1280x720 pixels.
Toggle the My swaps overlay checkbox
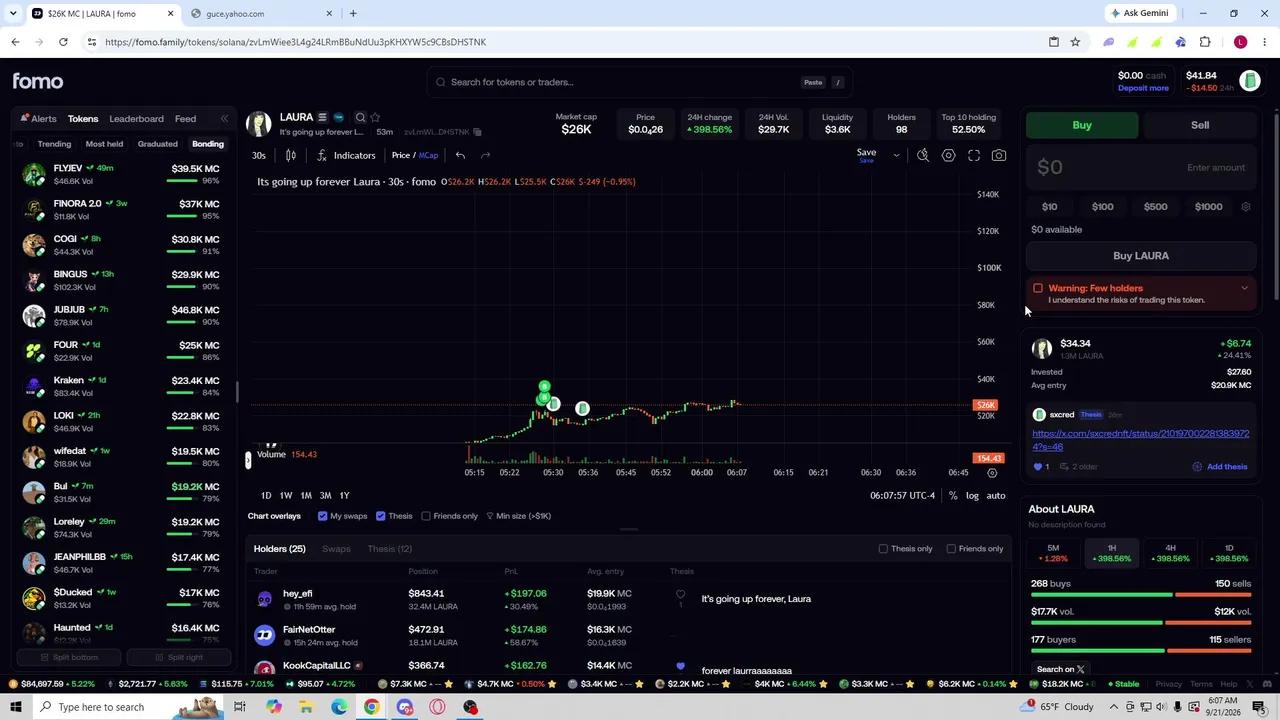point(322,516)
